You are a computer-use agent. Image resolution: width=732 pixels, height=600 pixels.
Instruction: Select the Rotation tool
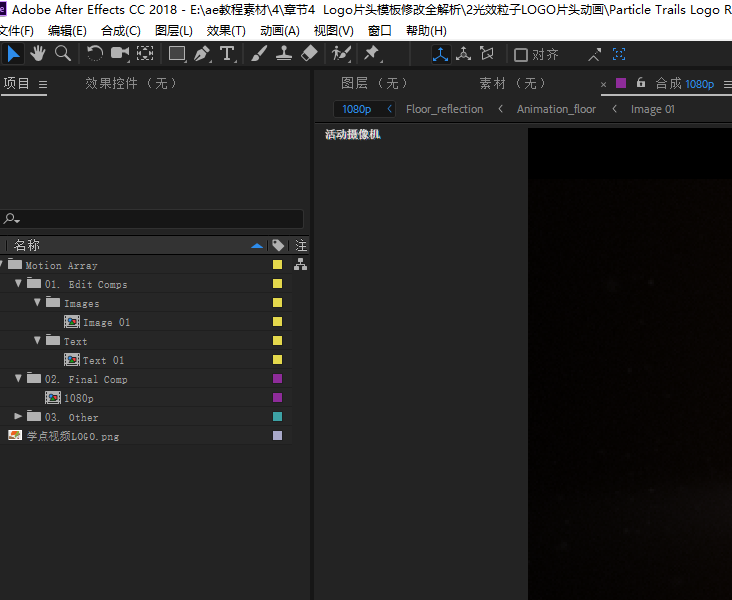pos(95,54)
